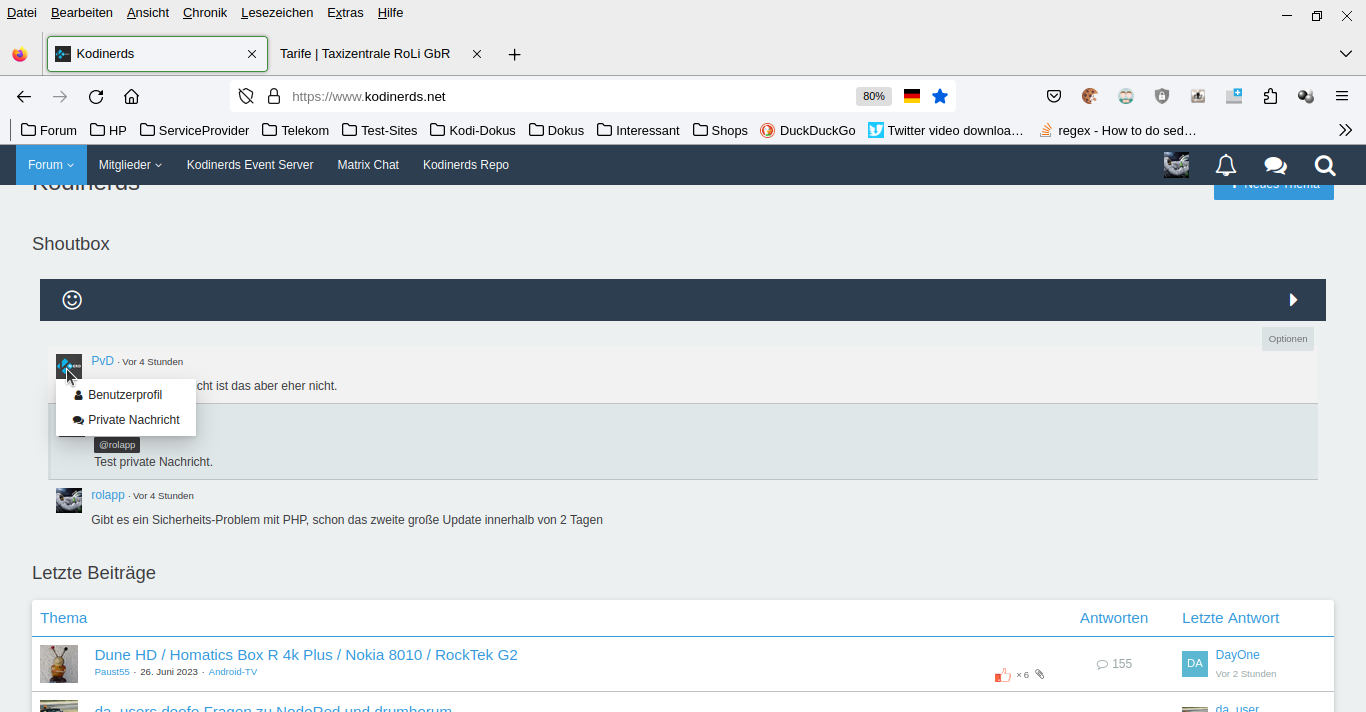Click the URL address field
The width and height of the screenshot is (1366, 712).
point(570,97)
